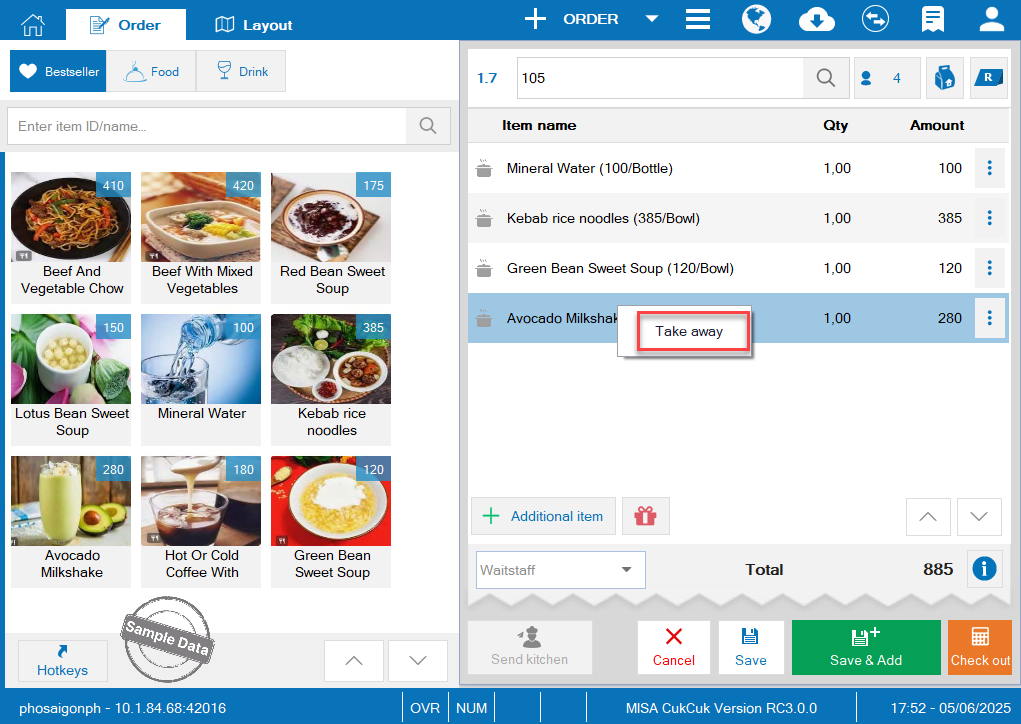This screenshot has height=724, width=1021.
Task: Click the Amount column header
Action: (936, 125)
